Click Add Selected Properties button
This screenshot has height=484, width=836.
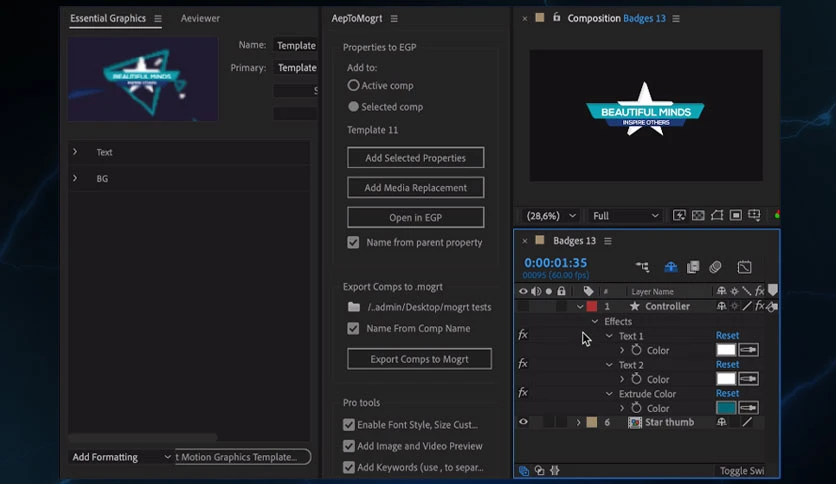pyautogui.click(x=415, y=158)
